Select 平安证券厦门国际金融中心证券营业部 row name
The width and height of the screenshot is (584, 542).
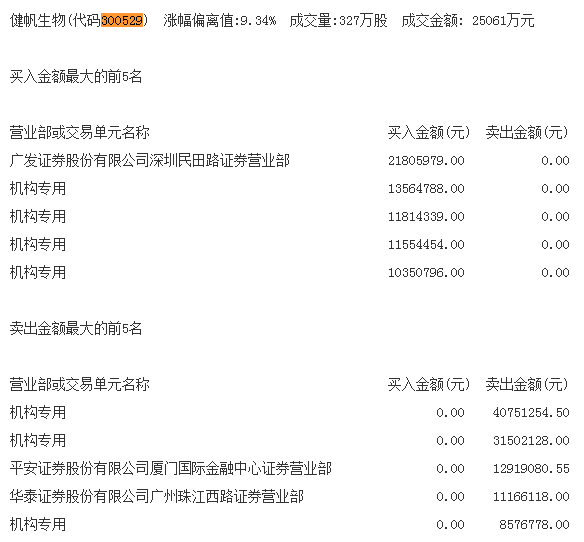171,469
